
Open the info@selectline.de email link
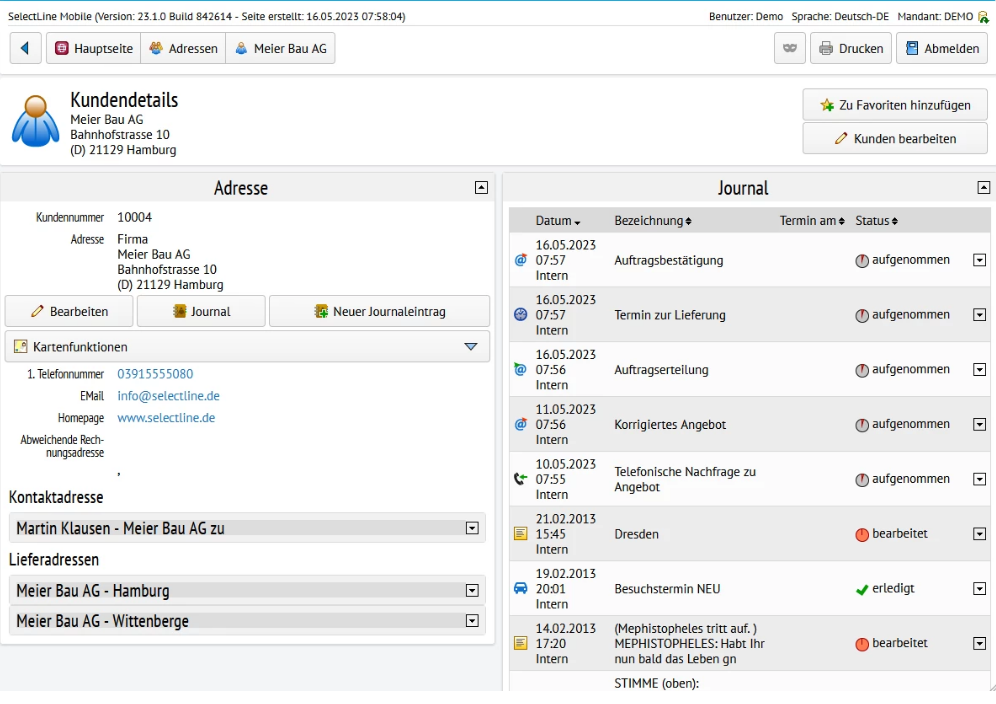(x=168, y=396)
